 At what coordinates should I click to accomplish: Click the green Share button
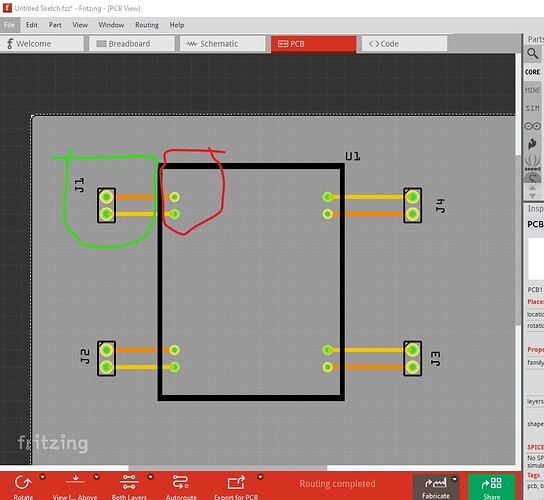tap(492, 487)
